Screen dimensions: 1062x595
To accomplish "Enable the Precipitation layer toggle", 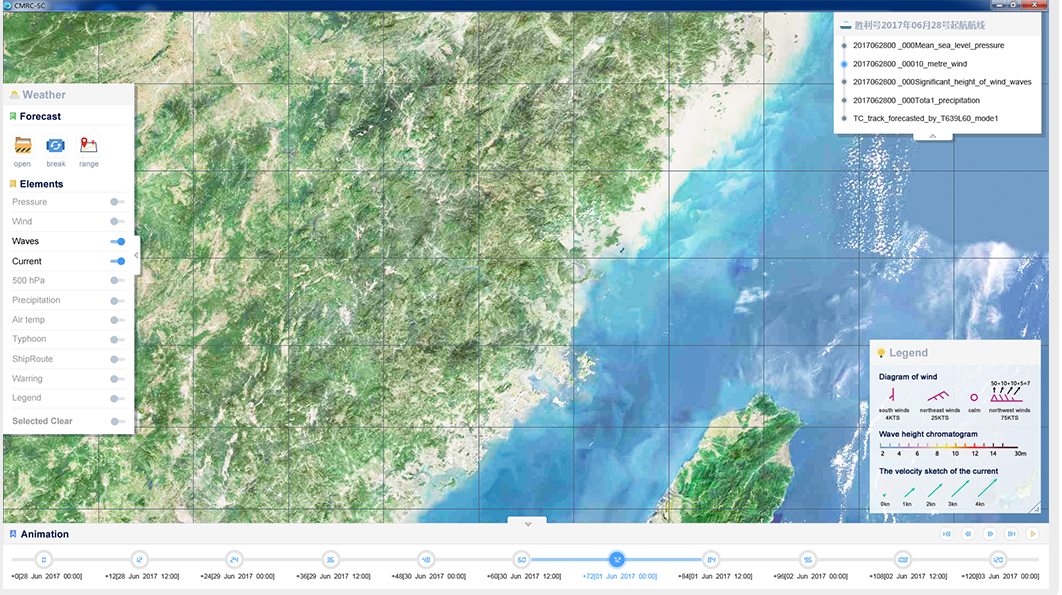I will [x=118, y=300].
